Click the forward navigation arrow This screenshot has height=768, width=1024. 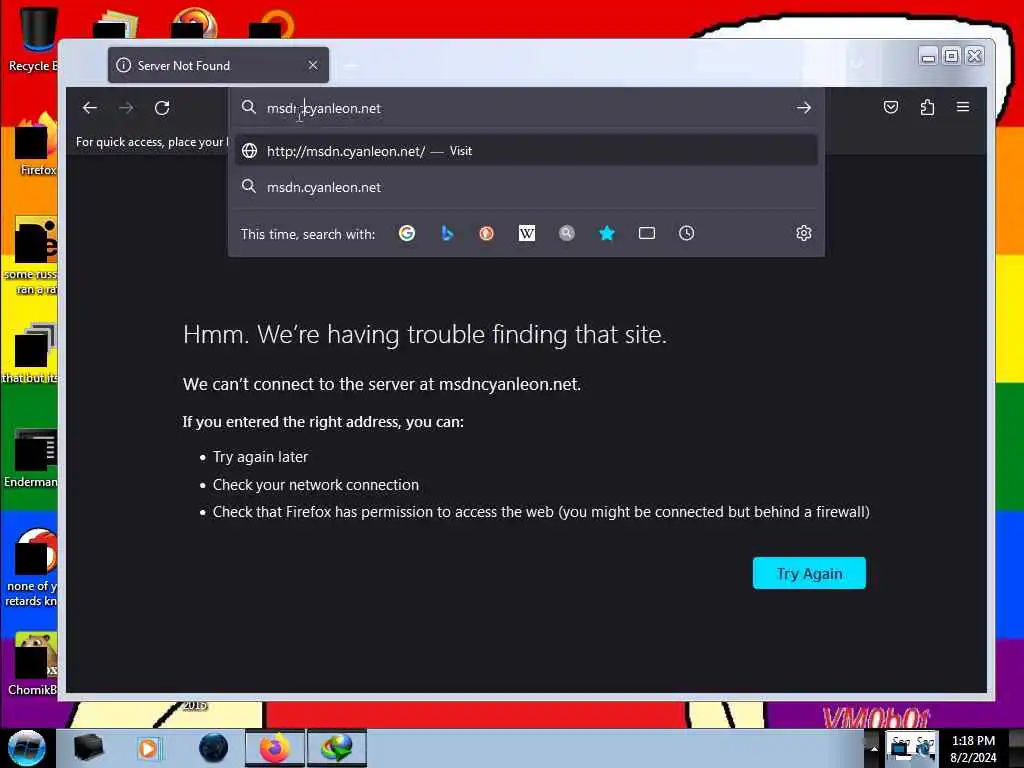point(126,108)
